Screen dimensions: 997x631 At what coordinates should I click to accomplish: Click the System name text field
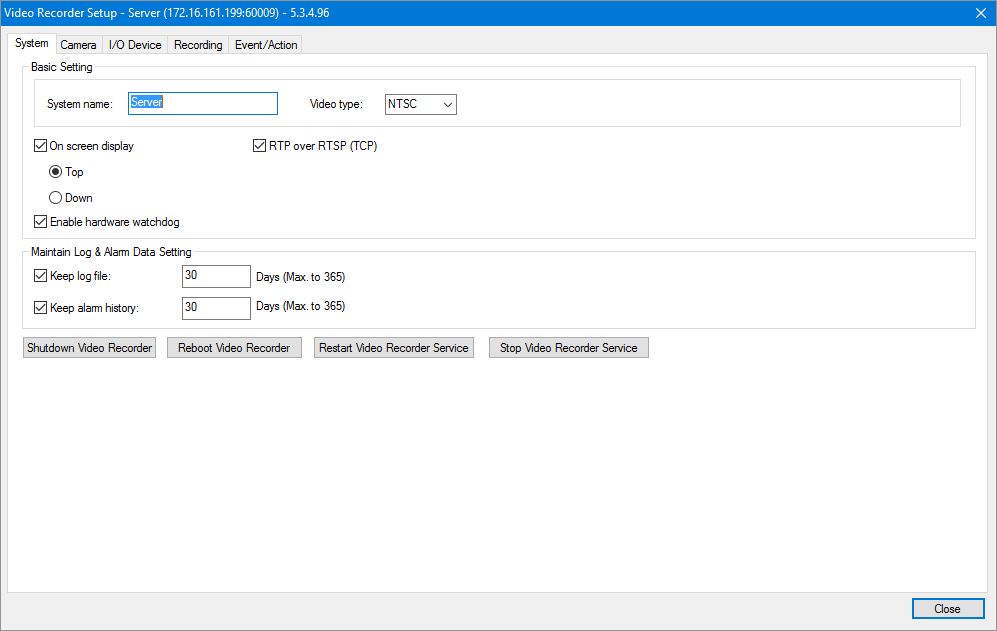[x=203, y=104]
